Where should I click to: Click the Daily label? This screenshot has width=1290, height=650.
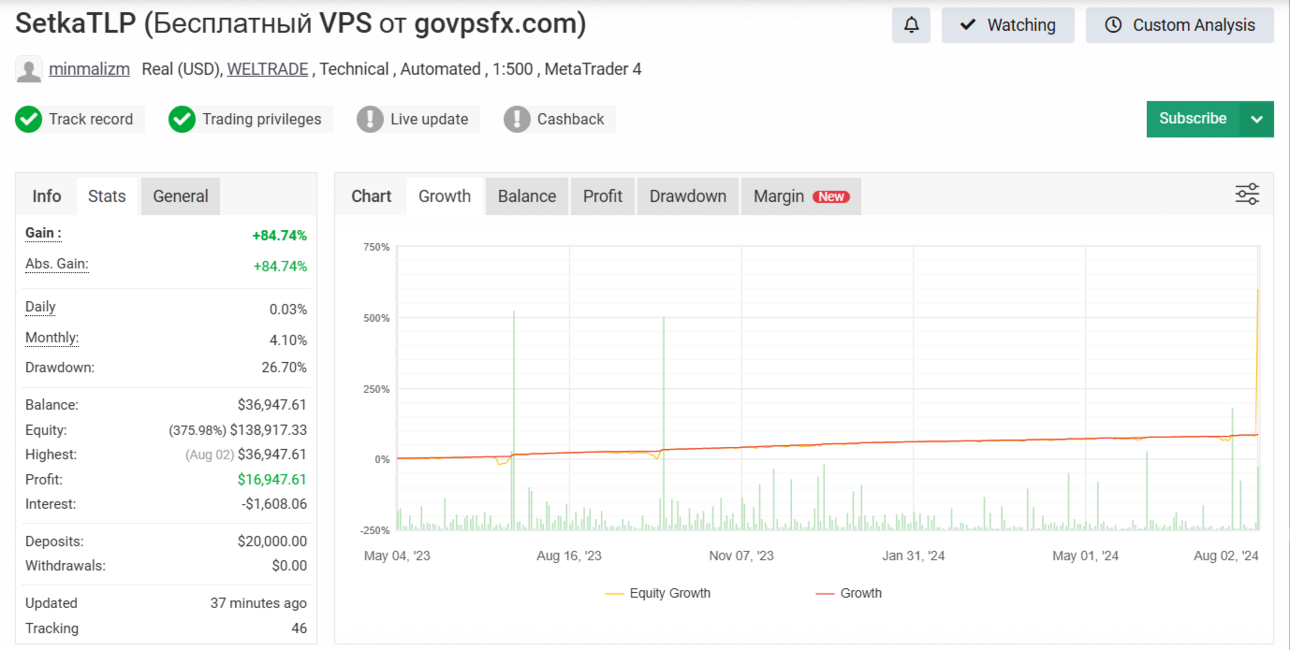coord(40,307)
